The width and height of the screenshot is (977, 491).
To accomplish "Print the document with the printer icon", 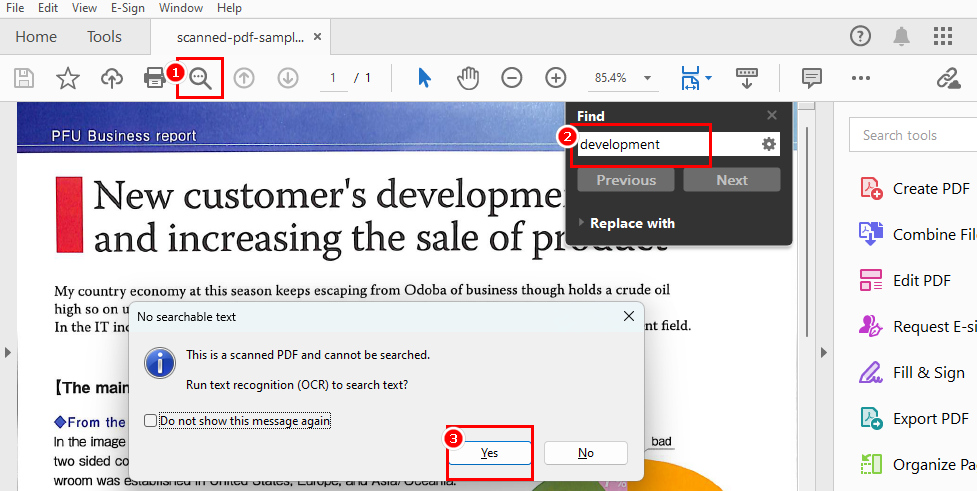I will coord(154,79).
